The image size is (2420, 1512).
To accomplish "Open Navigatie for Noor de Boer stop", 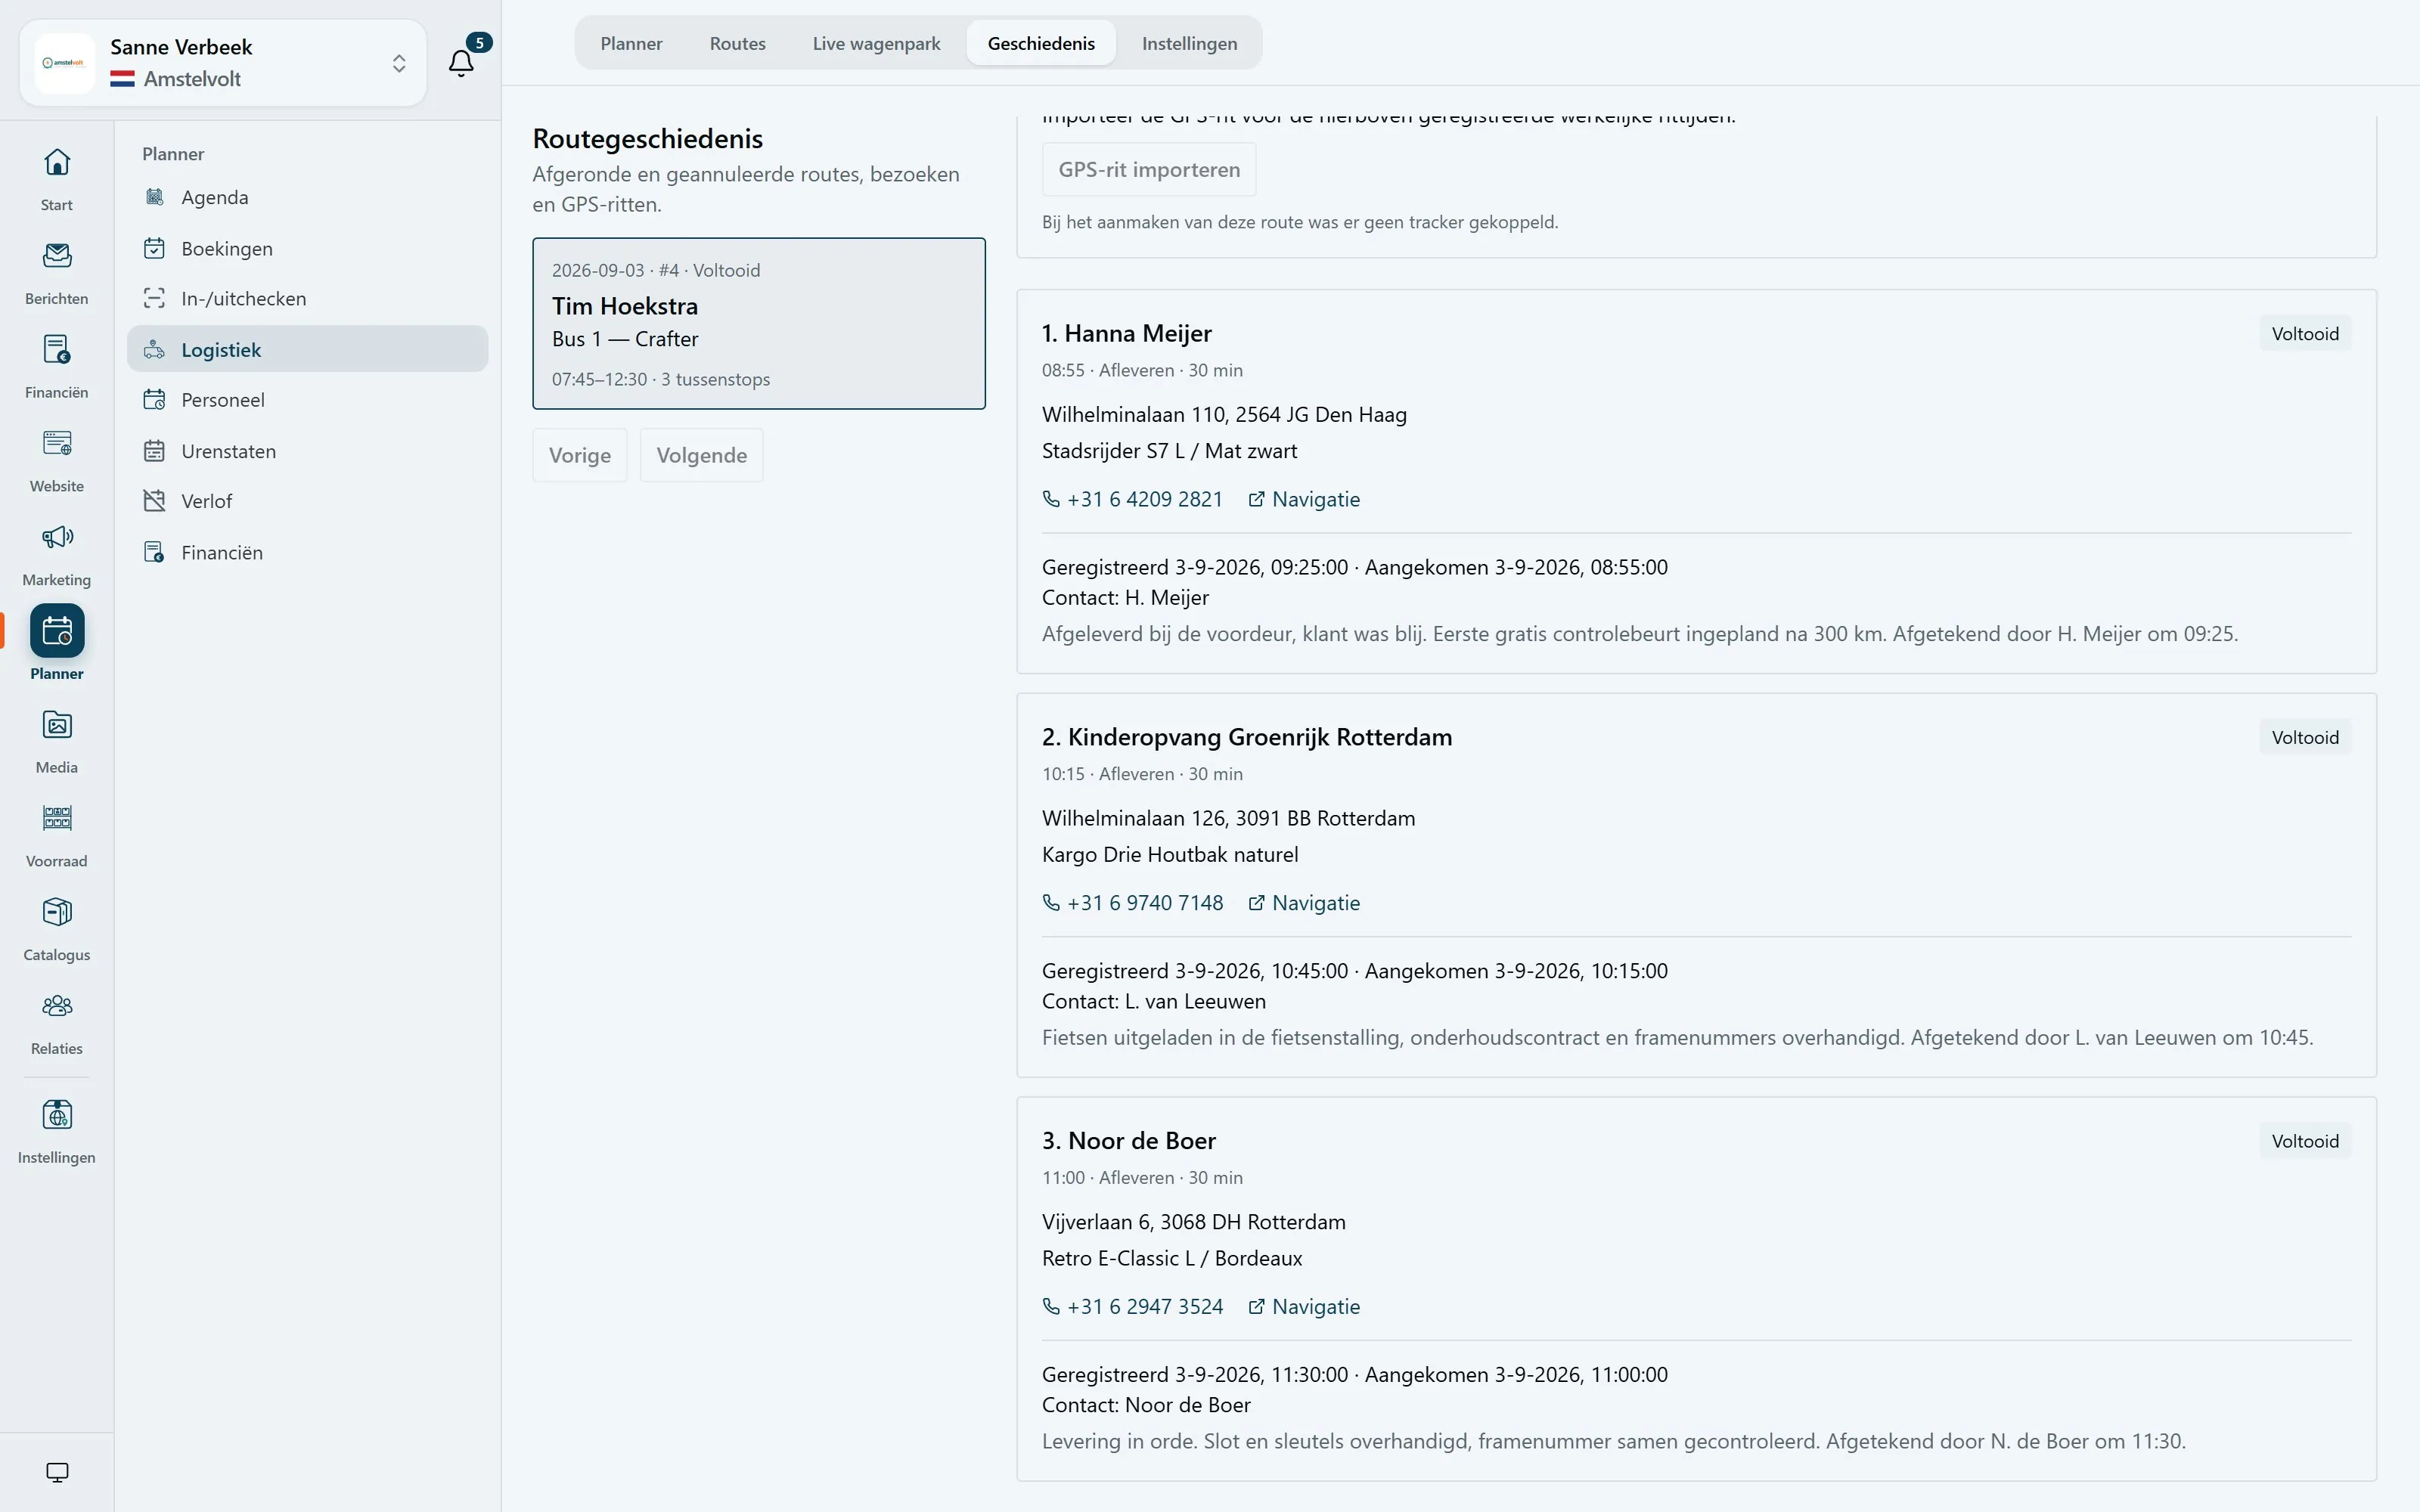I will click(1304, 1307).
